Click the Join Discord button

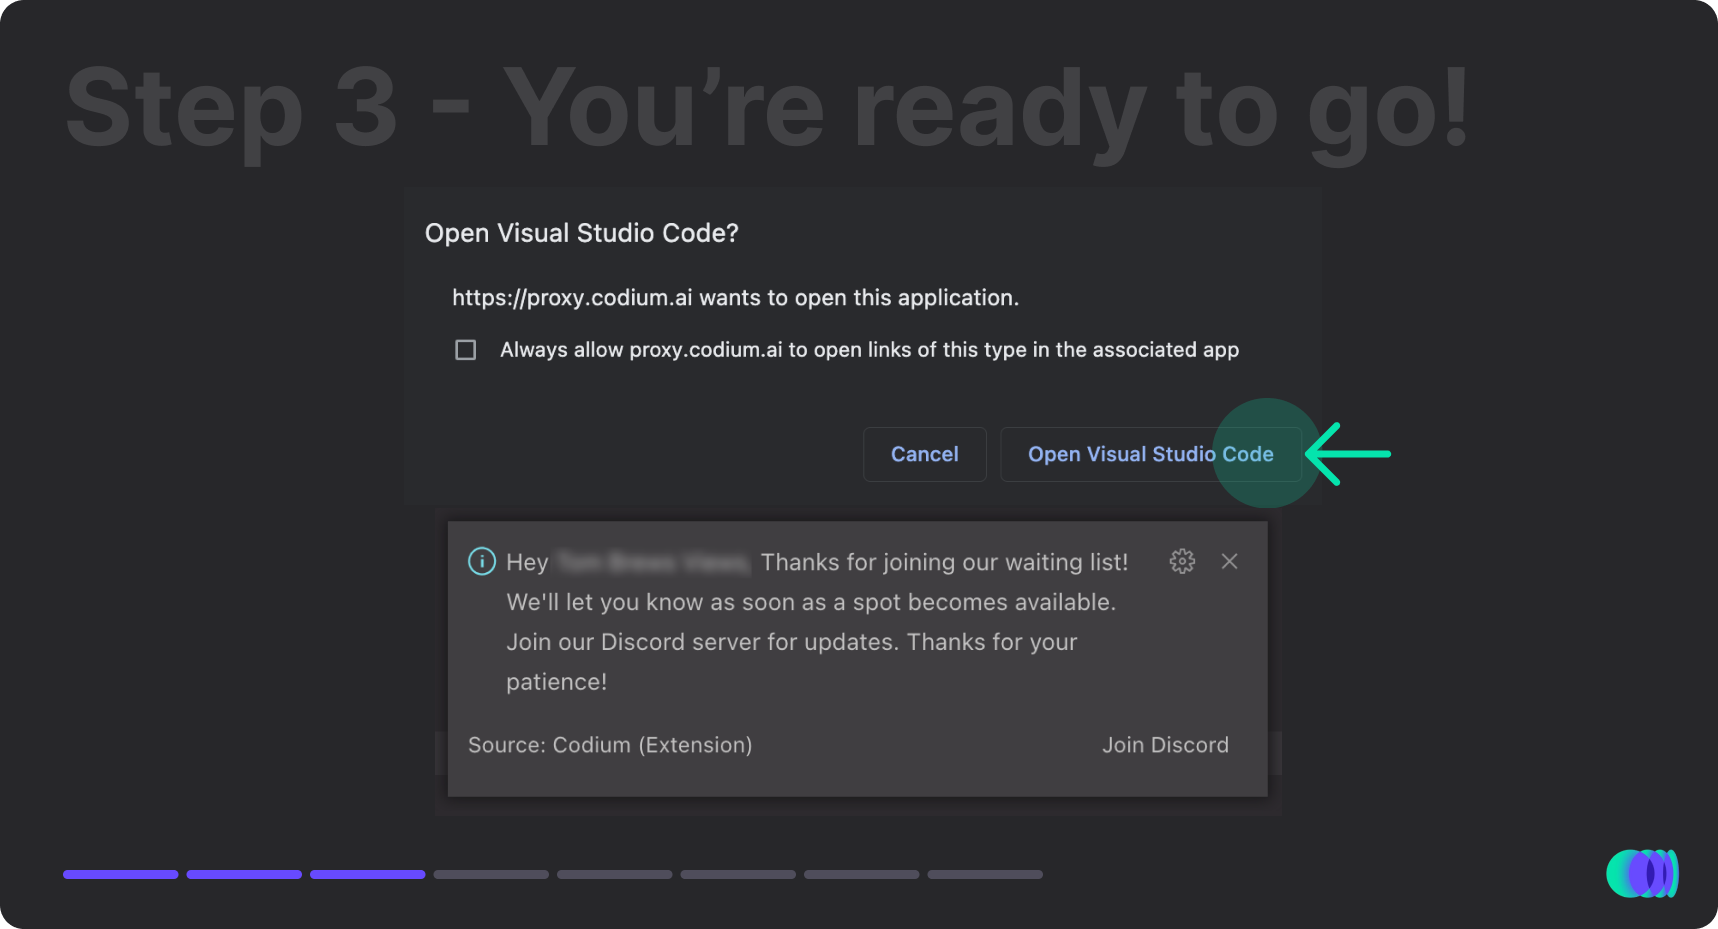[x=1165, y=745]
